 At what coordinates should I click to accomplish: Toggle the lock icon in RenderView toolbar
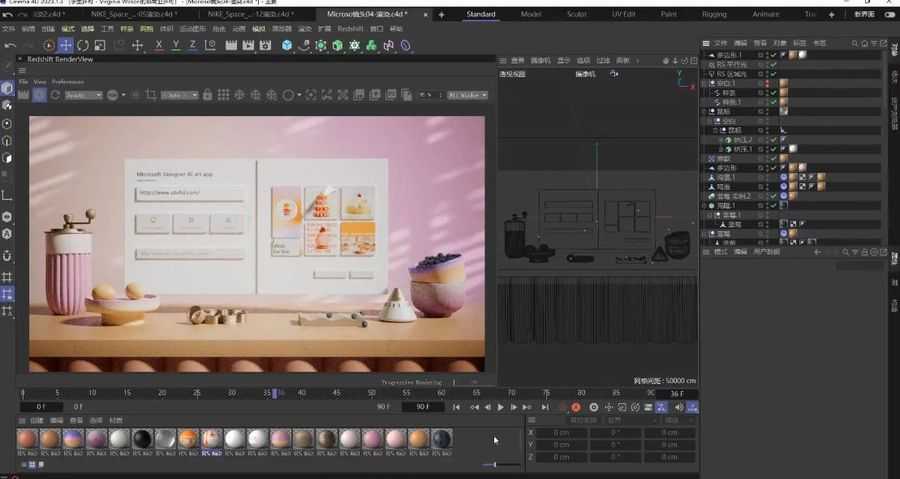[208, 95]
